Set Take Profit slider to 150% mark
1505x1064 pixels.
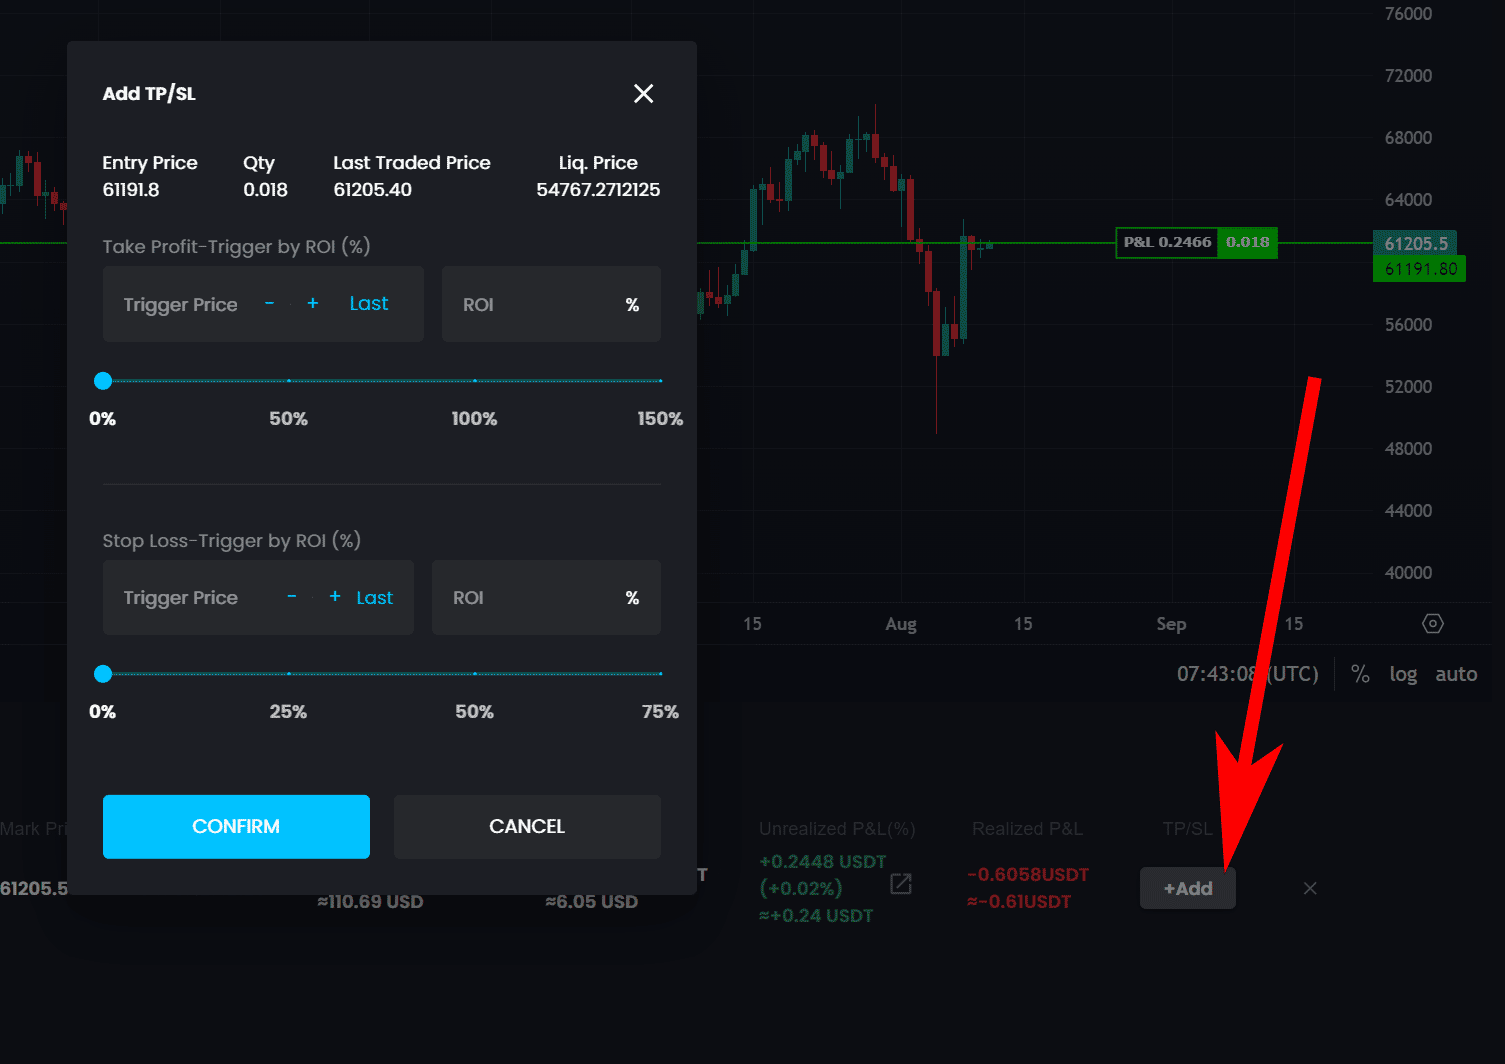coord(660,381)
